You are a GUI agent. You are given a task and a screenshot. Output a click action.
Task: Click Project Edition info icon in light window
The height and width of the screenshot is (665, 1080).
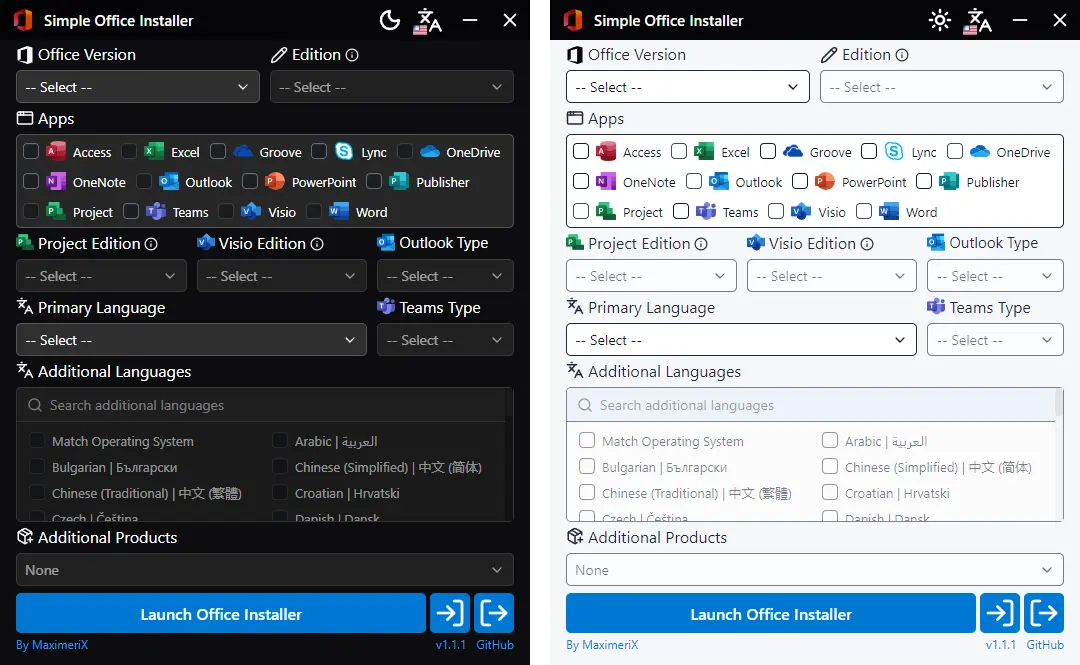click(701, 244)
